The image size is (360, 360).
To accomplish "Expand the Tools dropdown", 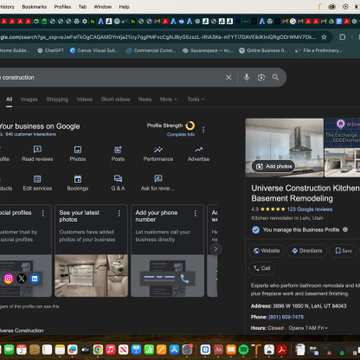I will 196,99.
